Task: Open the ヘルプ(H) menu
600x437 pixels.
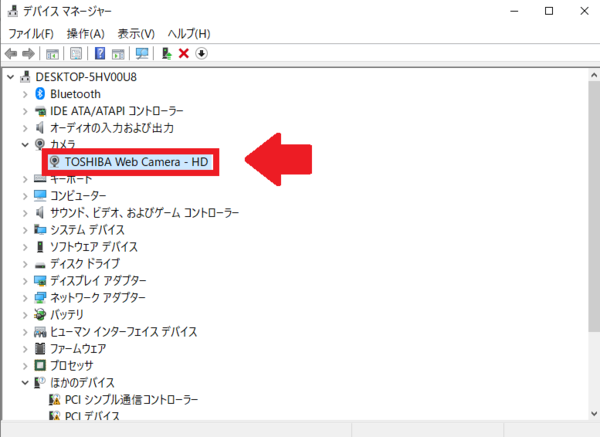Action: point(189,34)
